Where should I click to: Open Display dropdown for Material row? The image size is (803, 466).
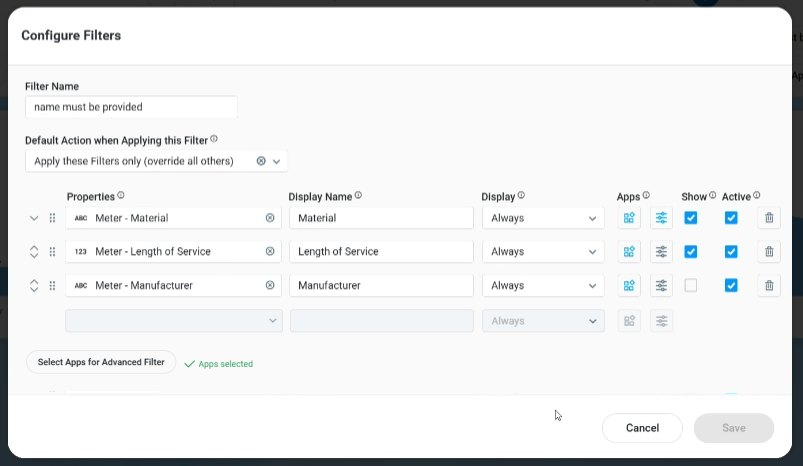543,218
